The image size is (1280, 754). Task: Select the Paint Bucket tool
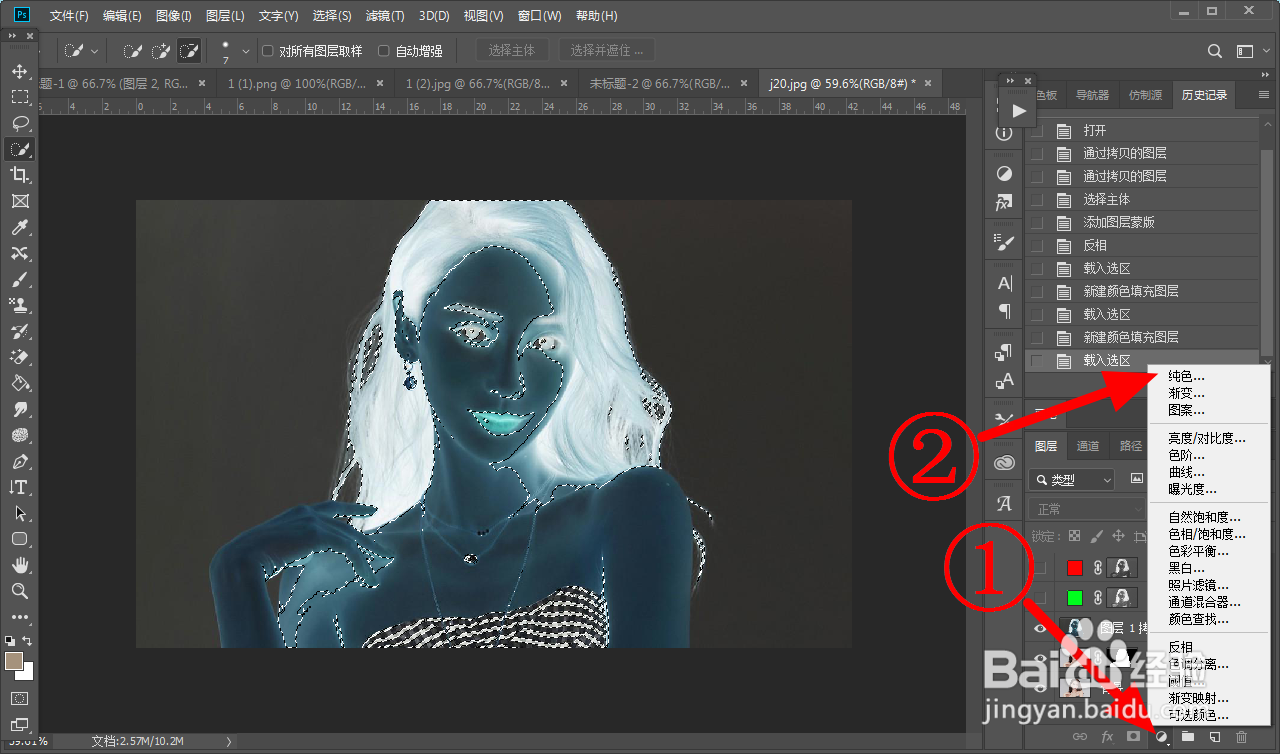19,384
